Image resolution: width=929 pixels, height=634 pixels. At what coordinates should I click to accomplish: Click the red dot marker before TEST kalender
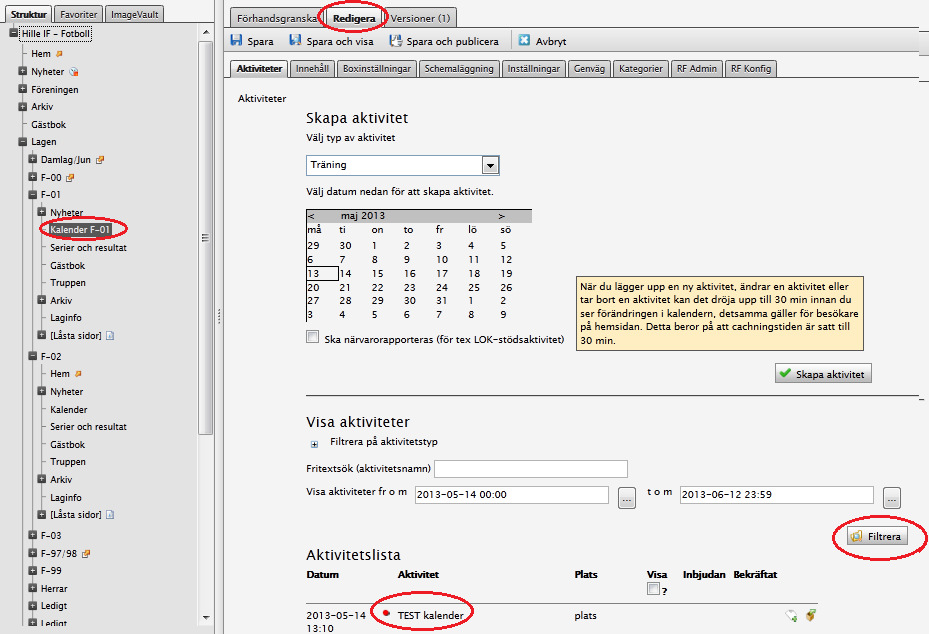coord(386,613)
